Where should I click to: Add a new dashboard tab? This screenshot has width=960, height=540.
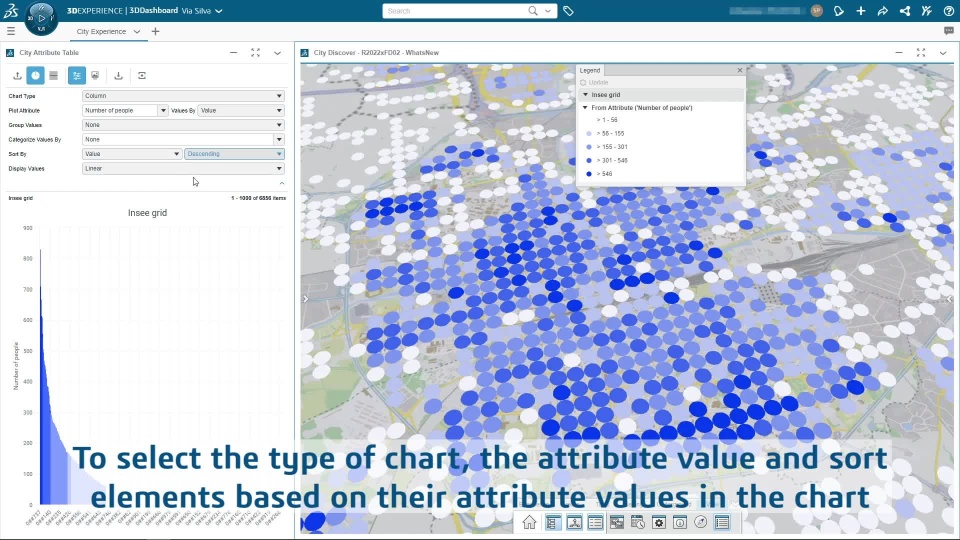pyautogui.click(x=156, y=31)
